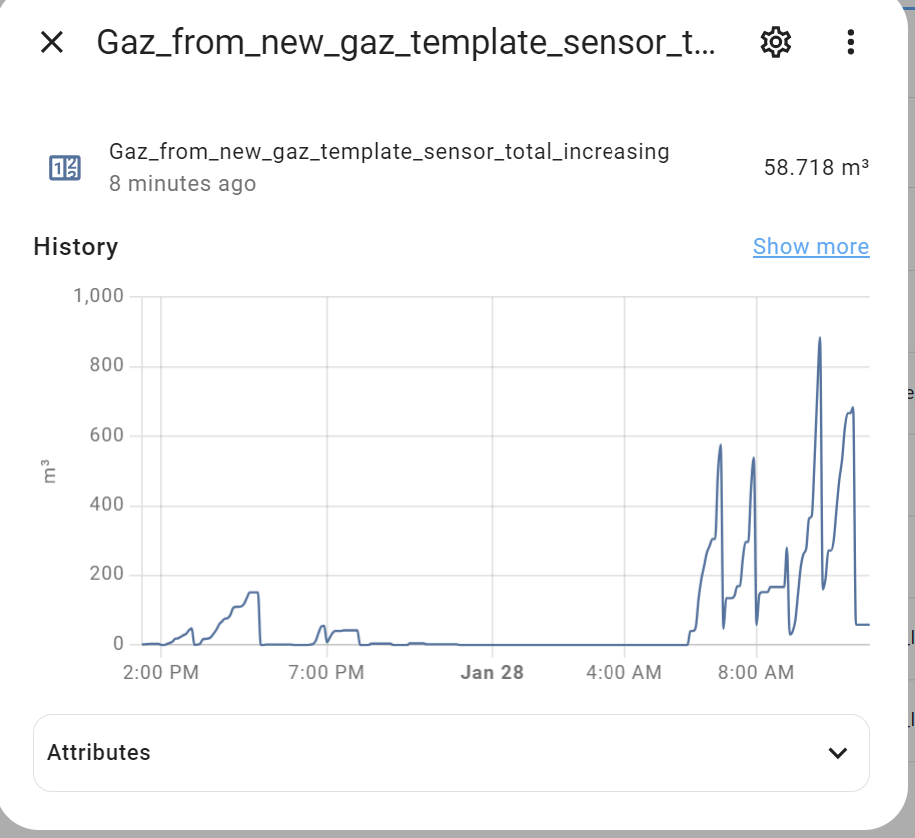The width and height of the screenshot is (915, 838).
Task: Click the Gaz_from_new_gaz_template_sensor_total_increasing entity name
Action: (389, 152)
